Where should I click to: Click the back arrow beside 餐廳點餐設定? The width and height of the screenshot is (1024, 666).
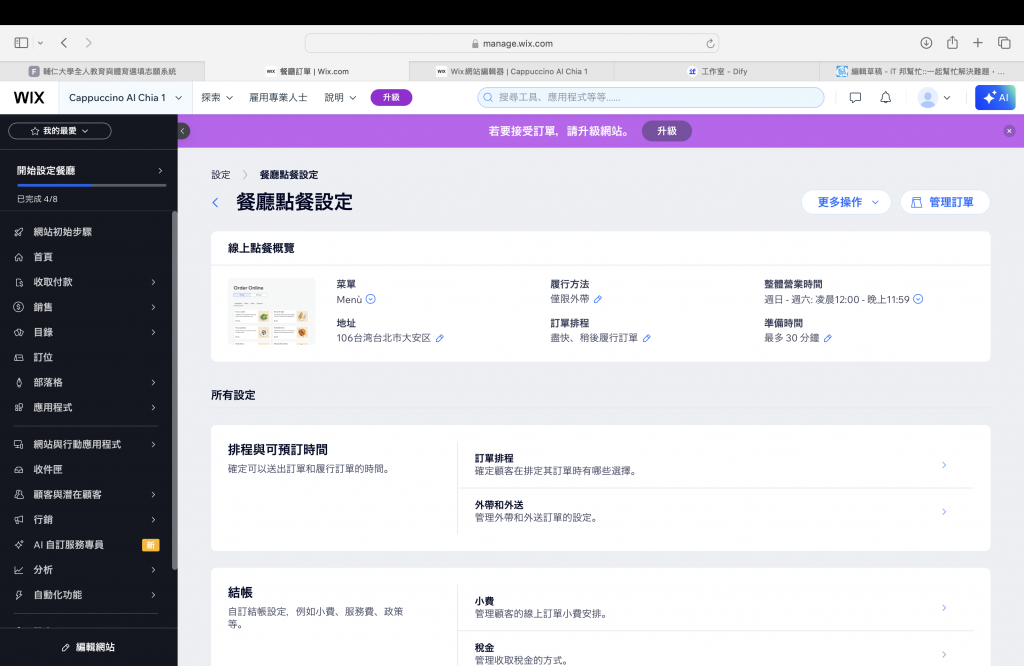tap(216, 202)
